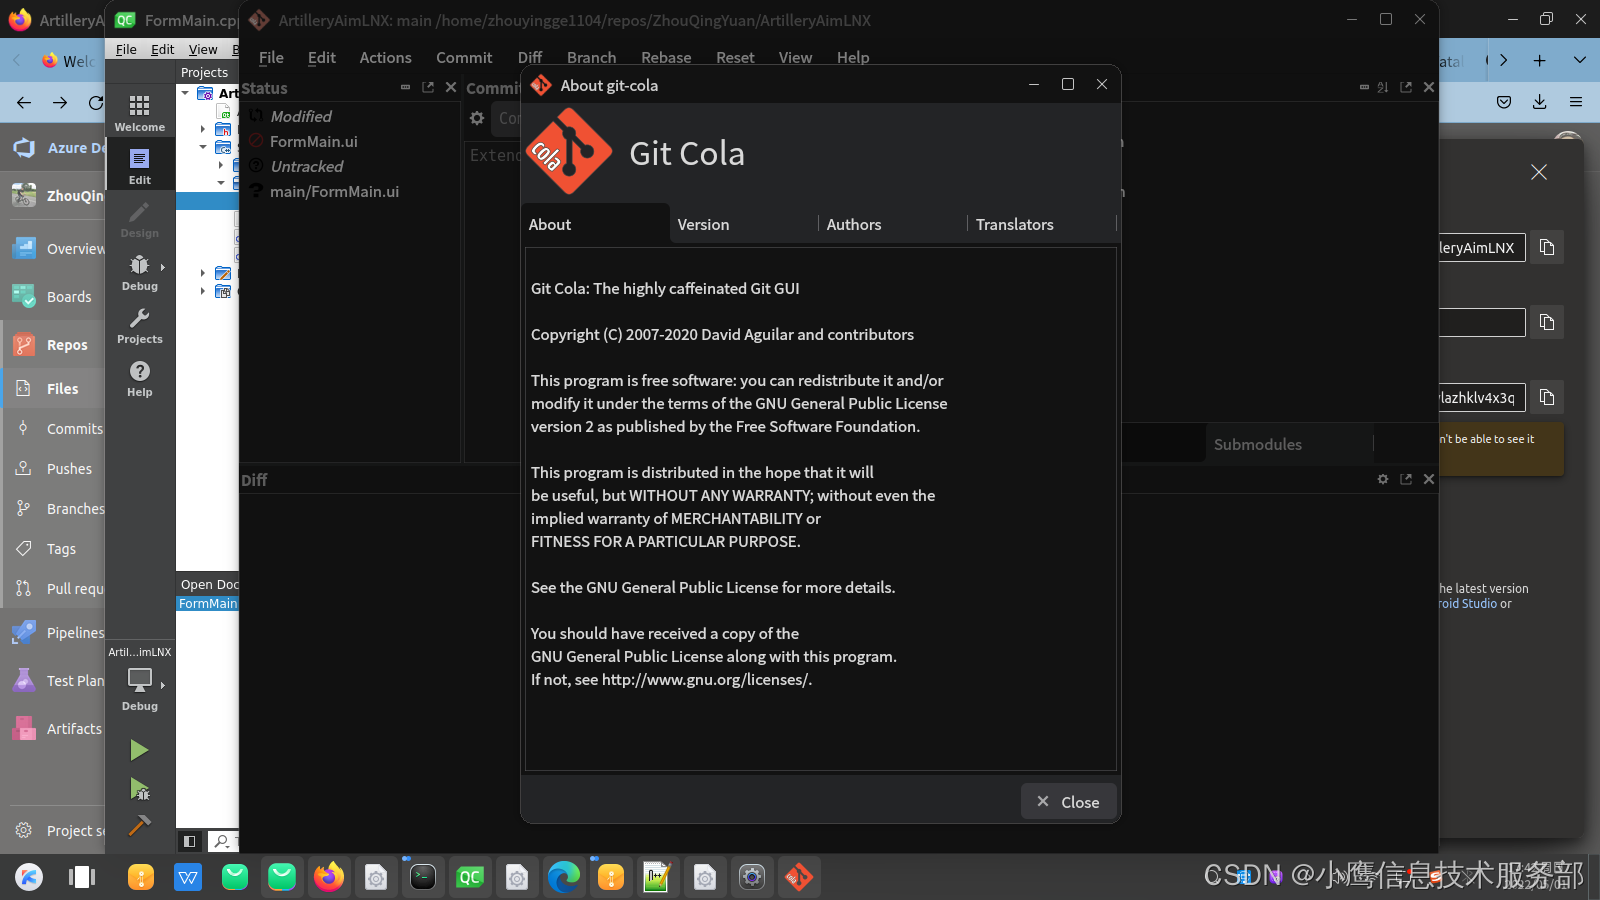Open Firefox from the taskbar
Image resolution: width=1600 pixels, height=900 pixels.
click(329, 877)
